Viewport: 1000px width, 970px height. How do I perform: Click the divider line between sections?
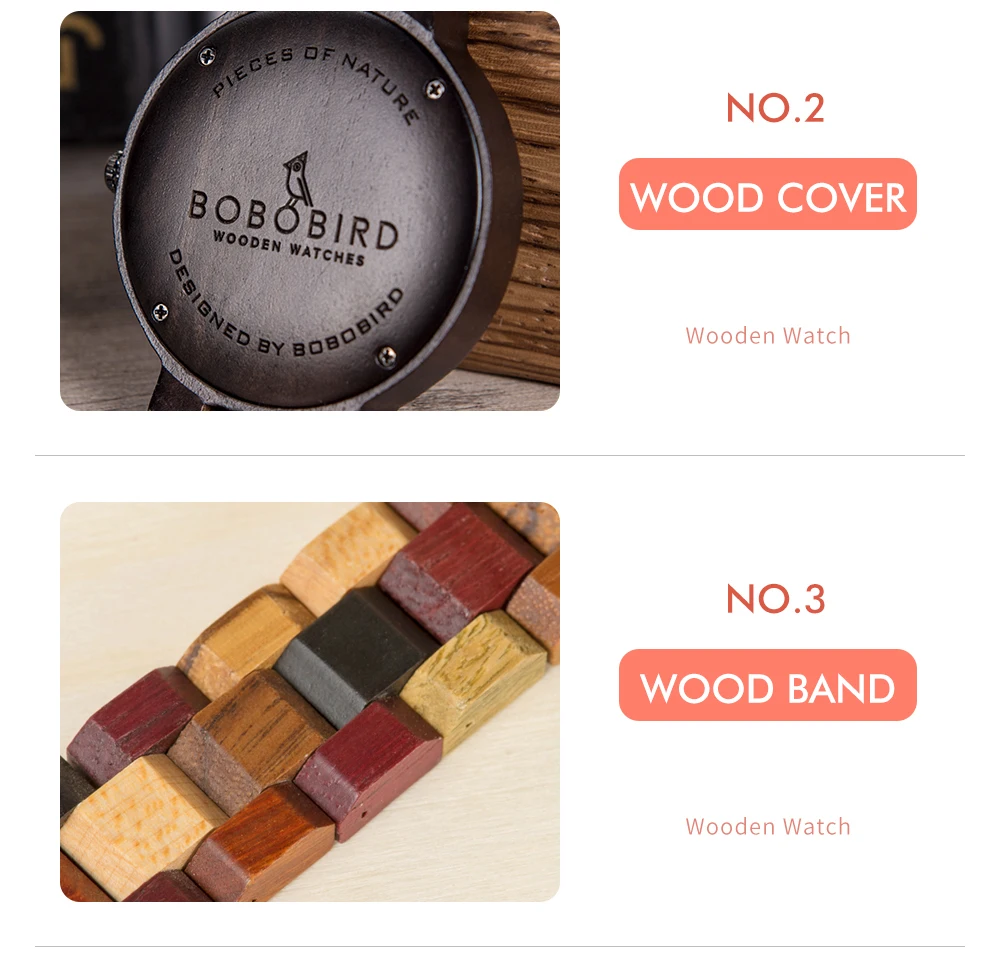pyautogui.click(x=500, y=455)
